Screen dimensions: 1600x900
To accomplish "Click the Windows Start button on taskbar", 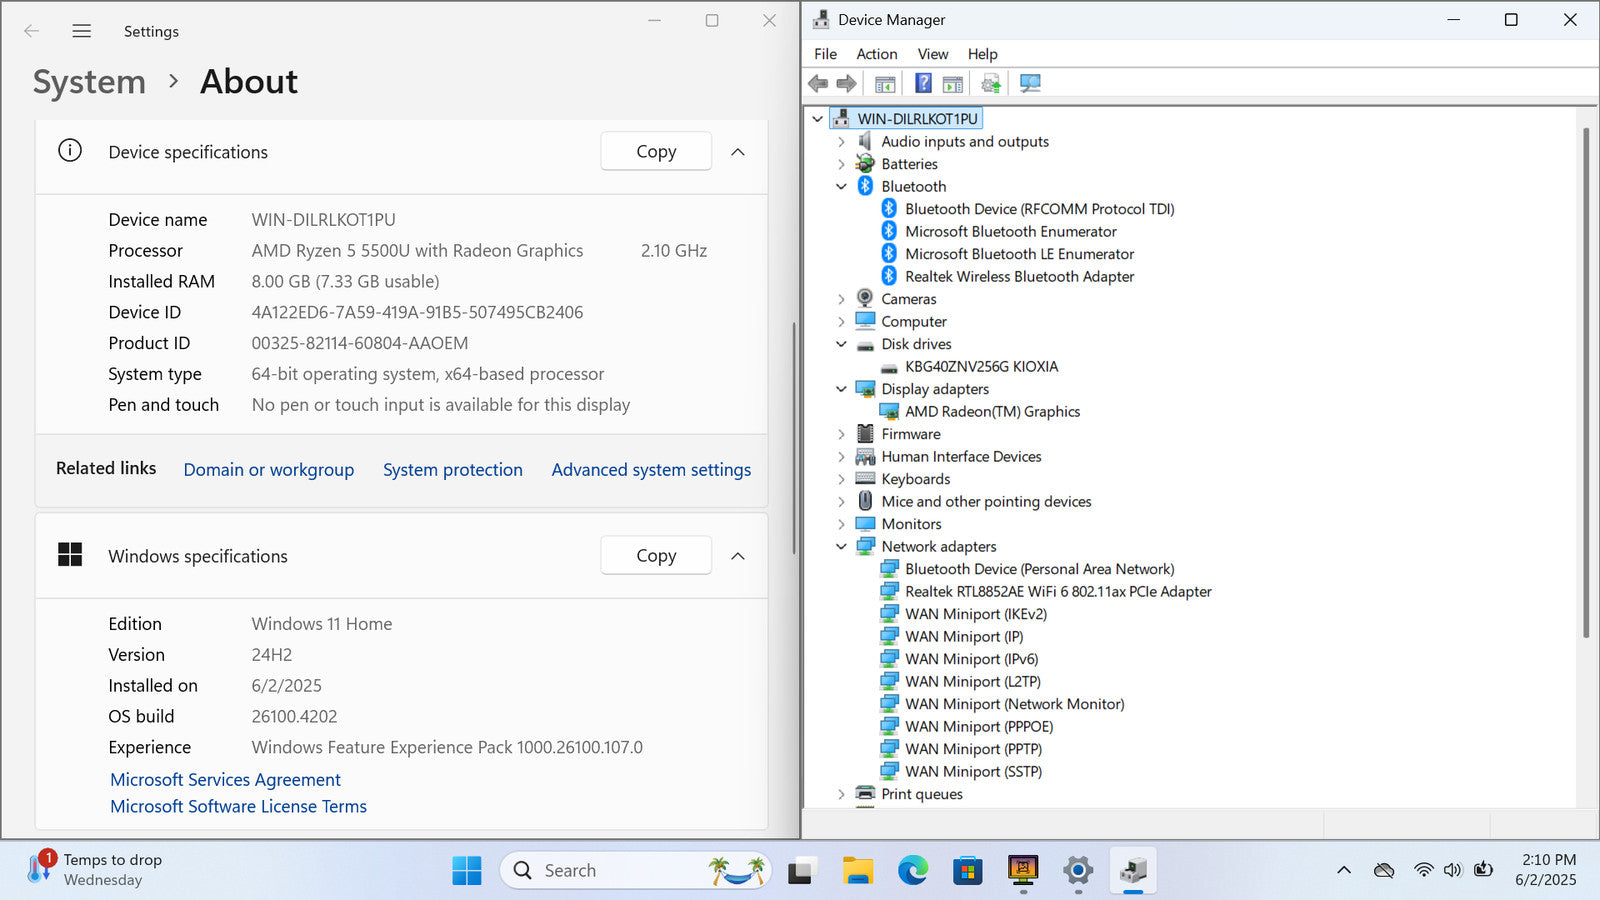I will [x=466, y=871].
